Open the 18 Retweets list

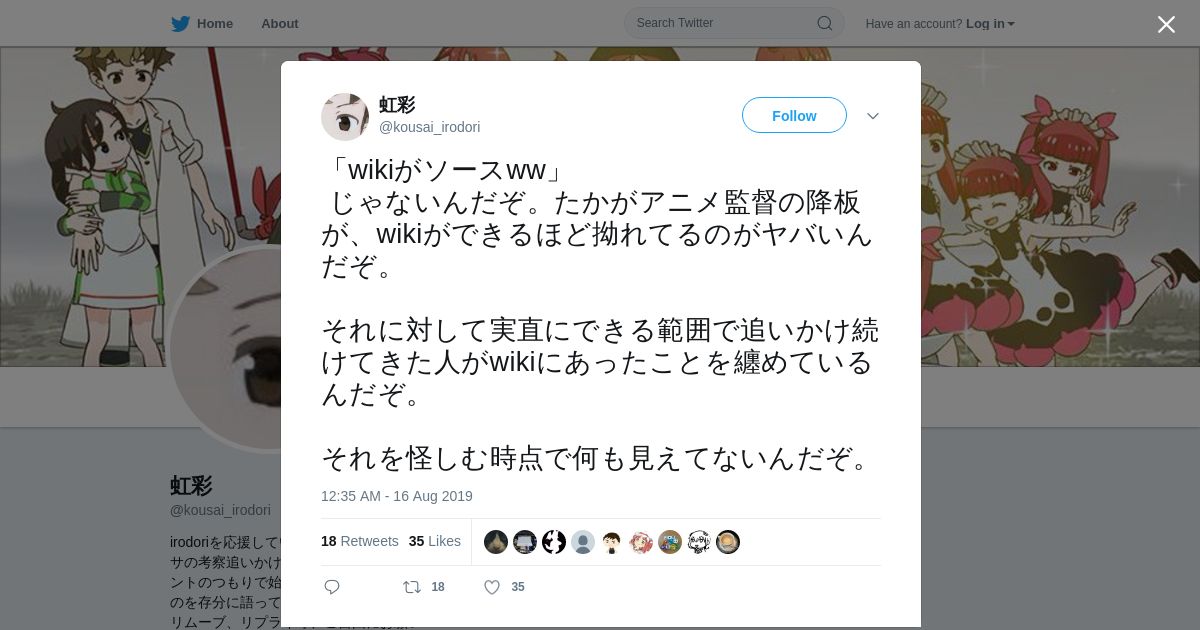point(360,541)
